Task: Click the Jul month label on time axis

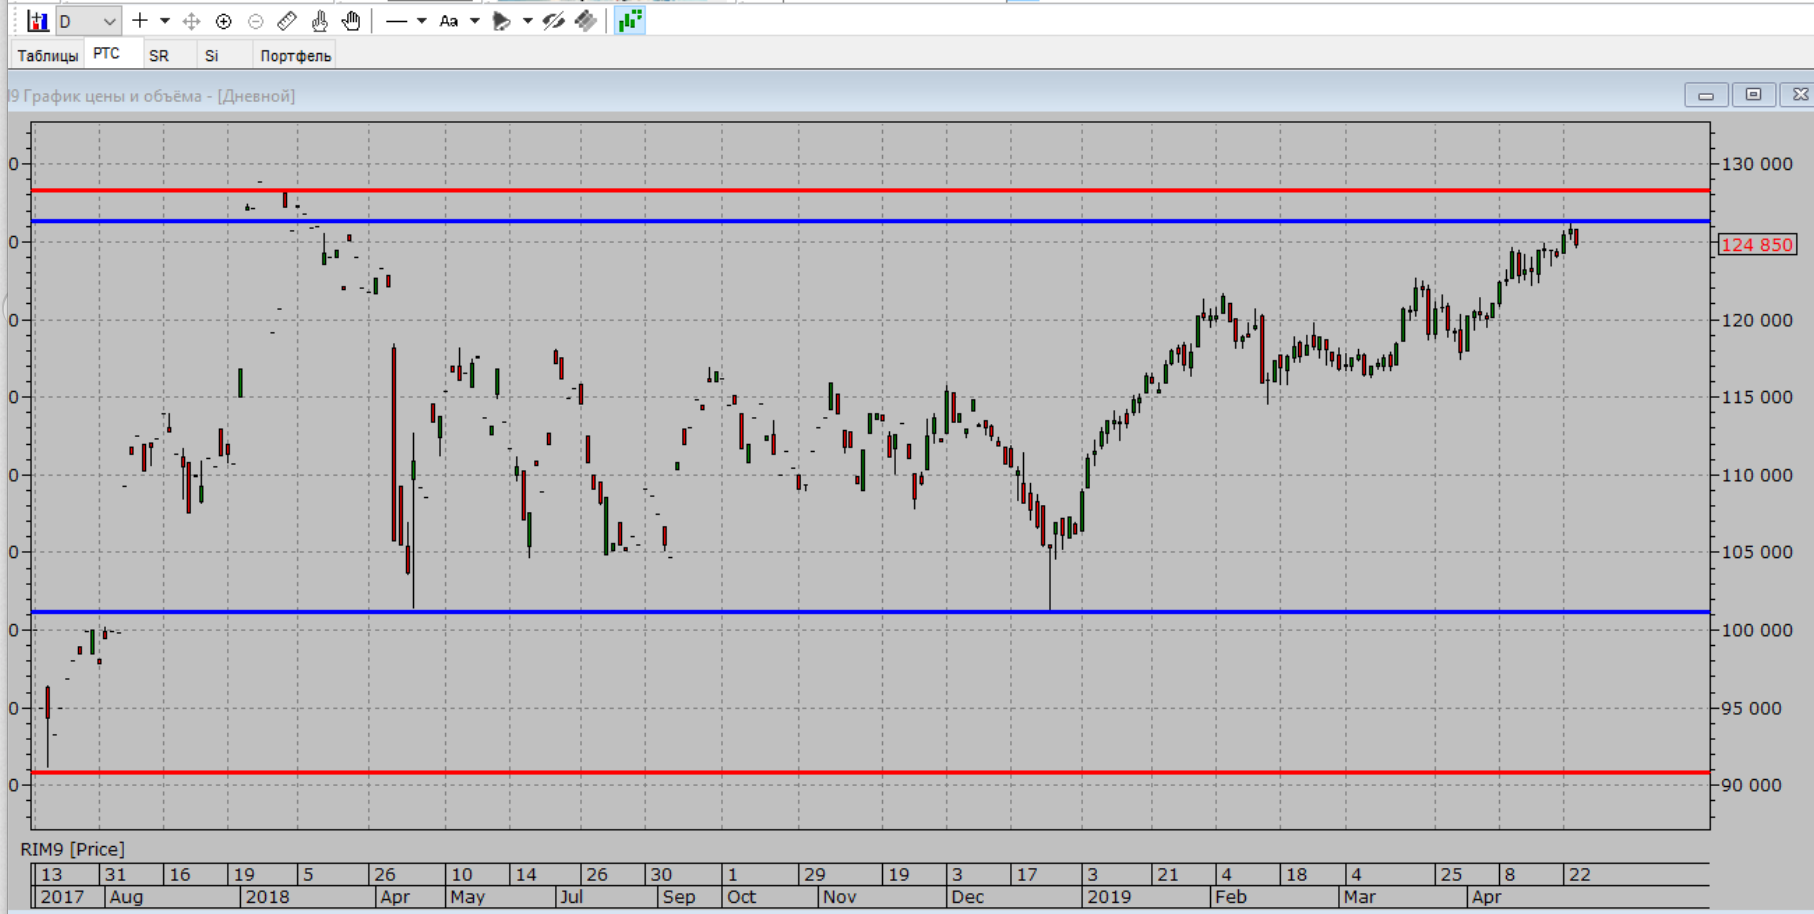Action: coord(571,897)
